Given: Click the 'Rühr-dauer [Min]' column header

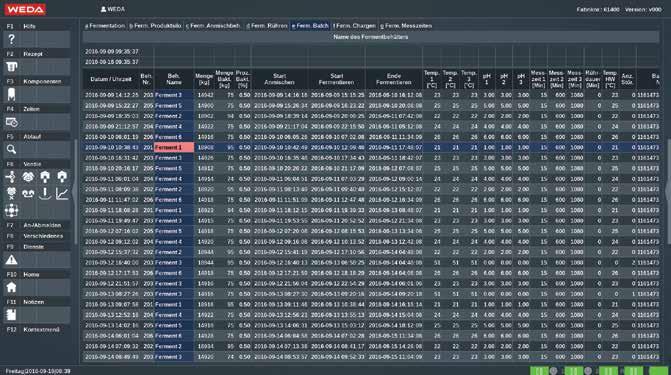Looking at the screenshot, I should [593, 79].
